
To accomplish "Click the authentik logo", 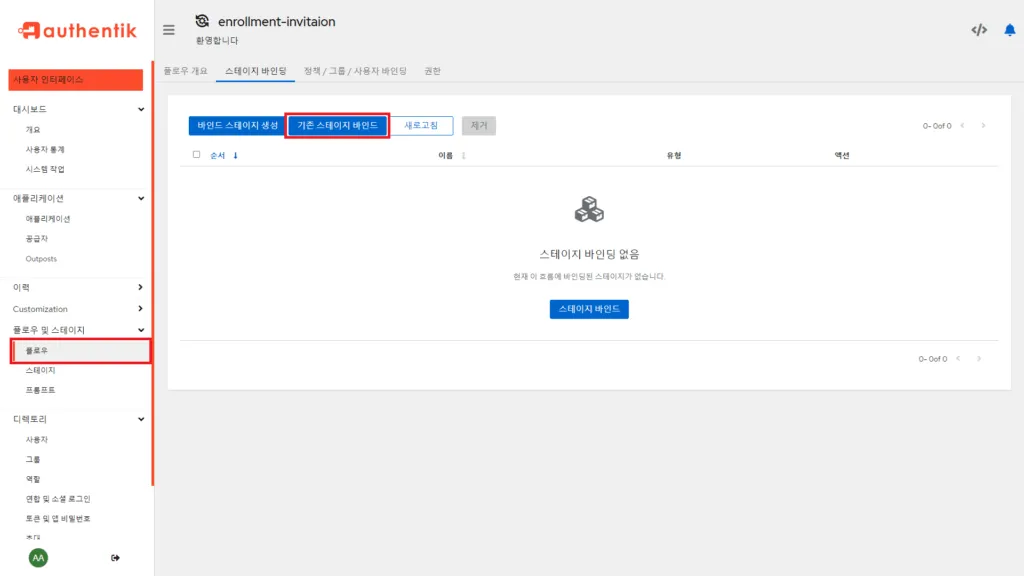I will tap(80, 30).
